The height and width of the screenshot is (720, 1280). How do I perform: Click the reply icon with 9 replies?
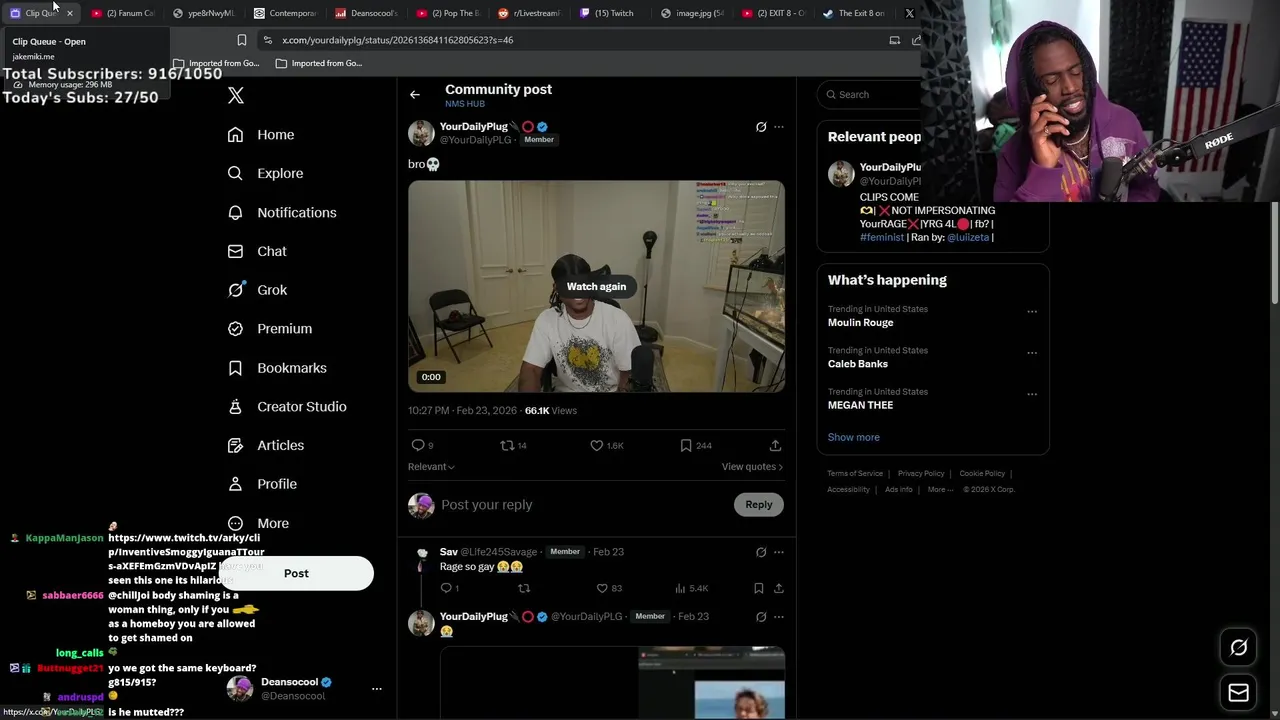click(x=418, y=445)
